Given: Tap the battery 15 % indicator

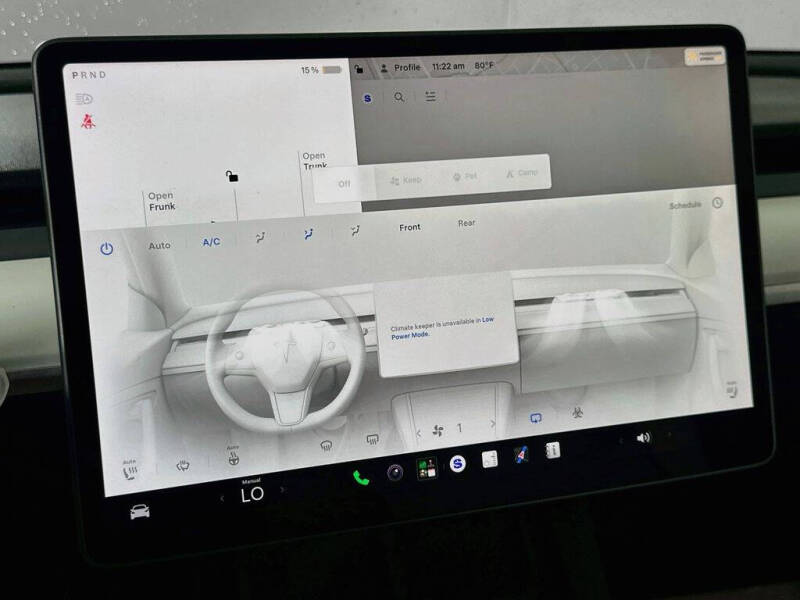Looking at the screenshot, I should 320,70.
